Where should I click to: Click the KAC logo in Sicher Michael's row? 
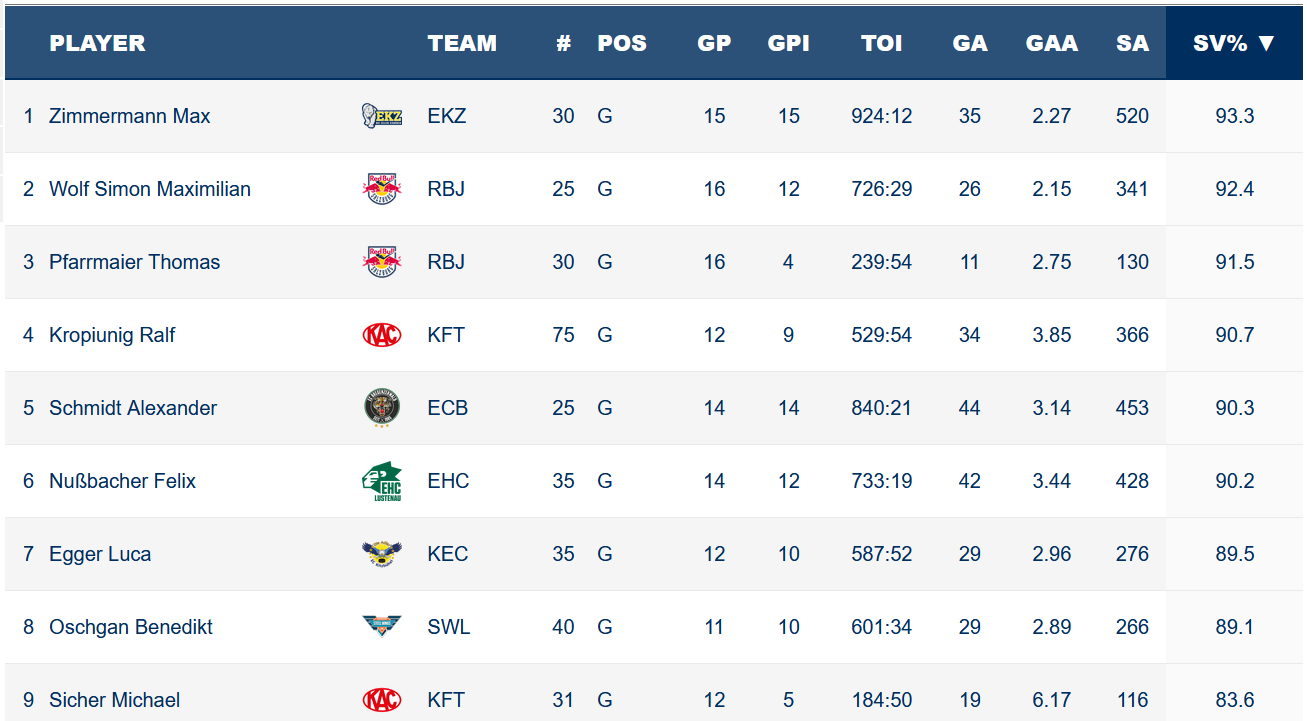click(x=381, y=700)
